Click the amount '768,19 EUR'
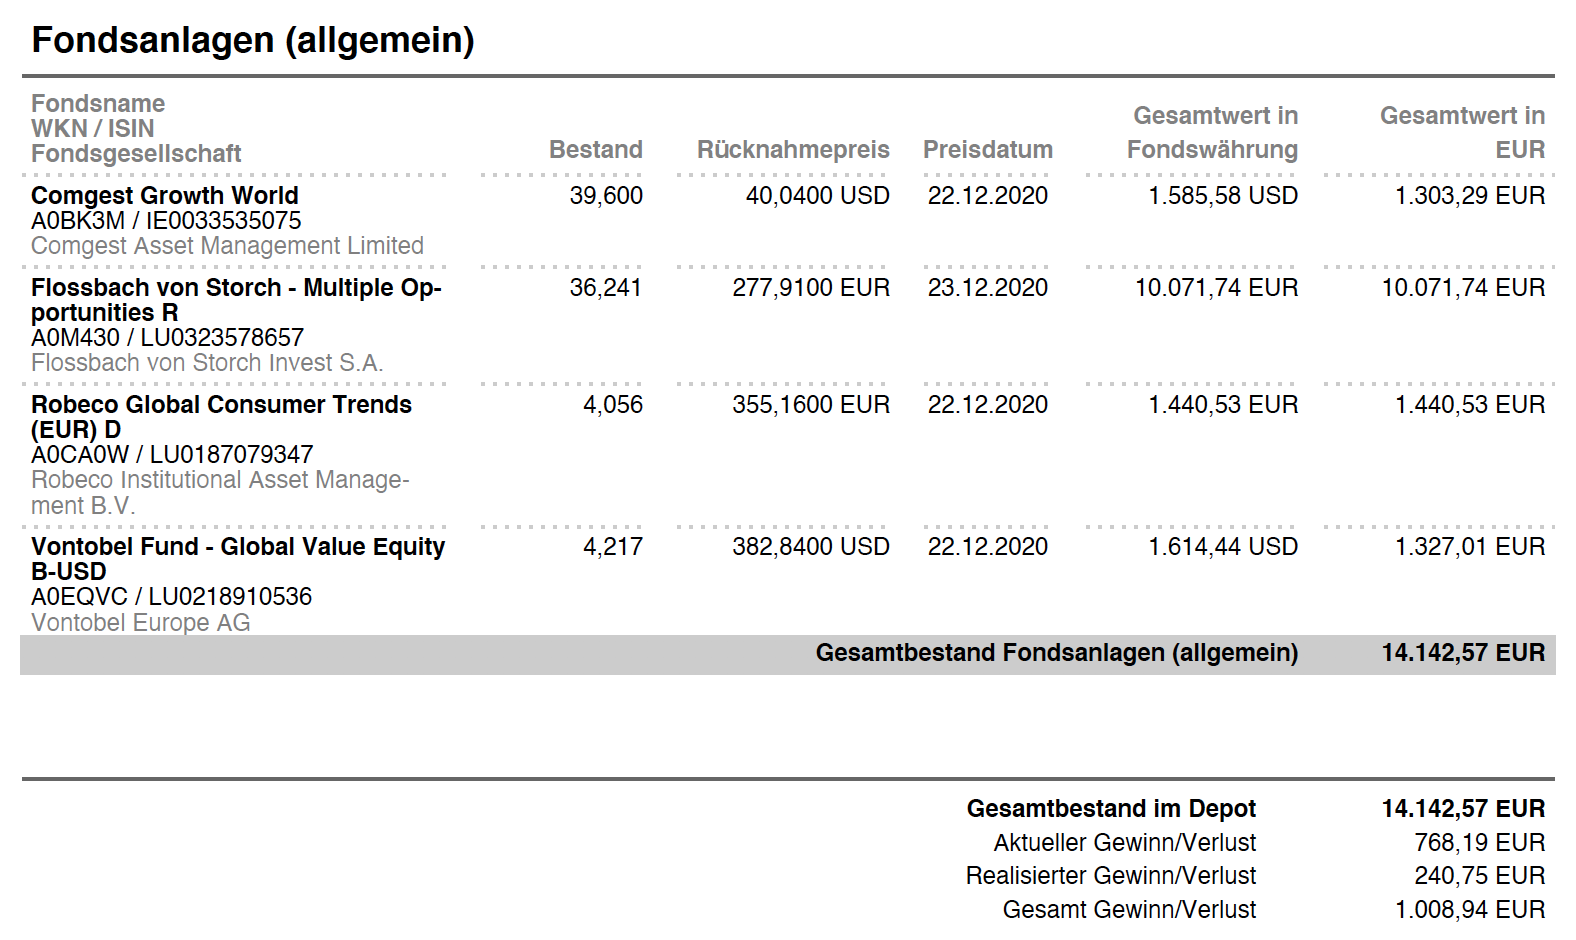 [x=1480, y=843]
